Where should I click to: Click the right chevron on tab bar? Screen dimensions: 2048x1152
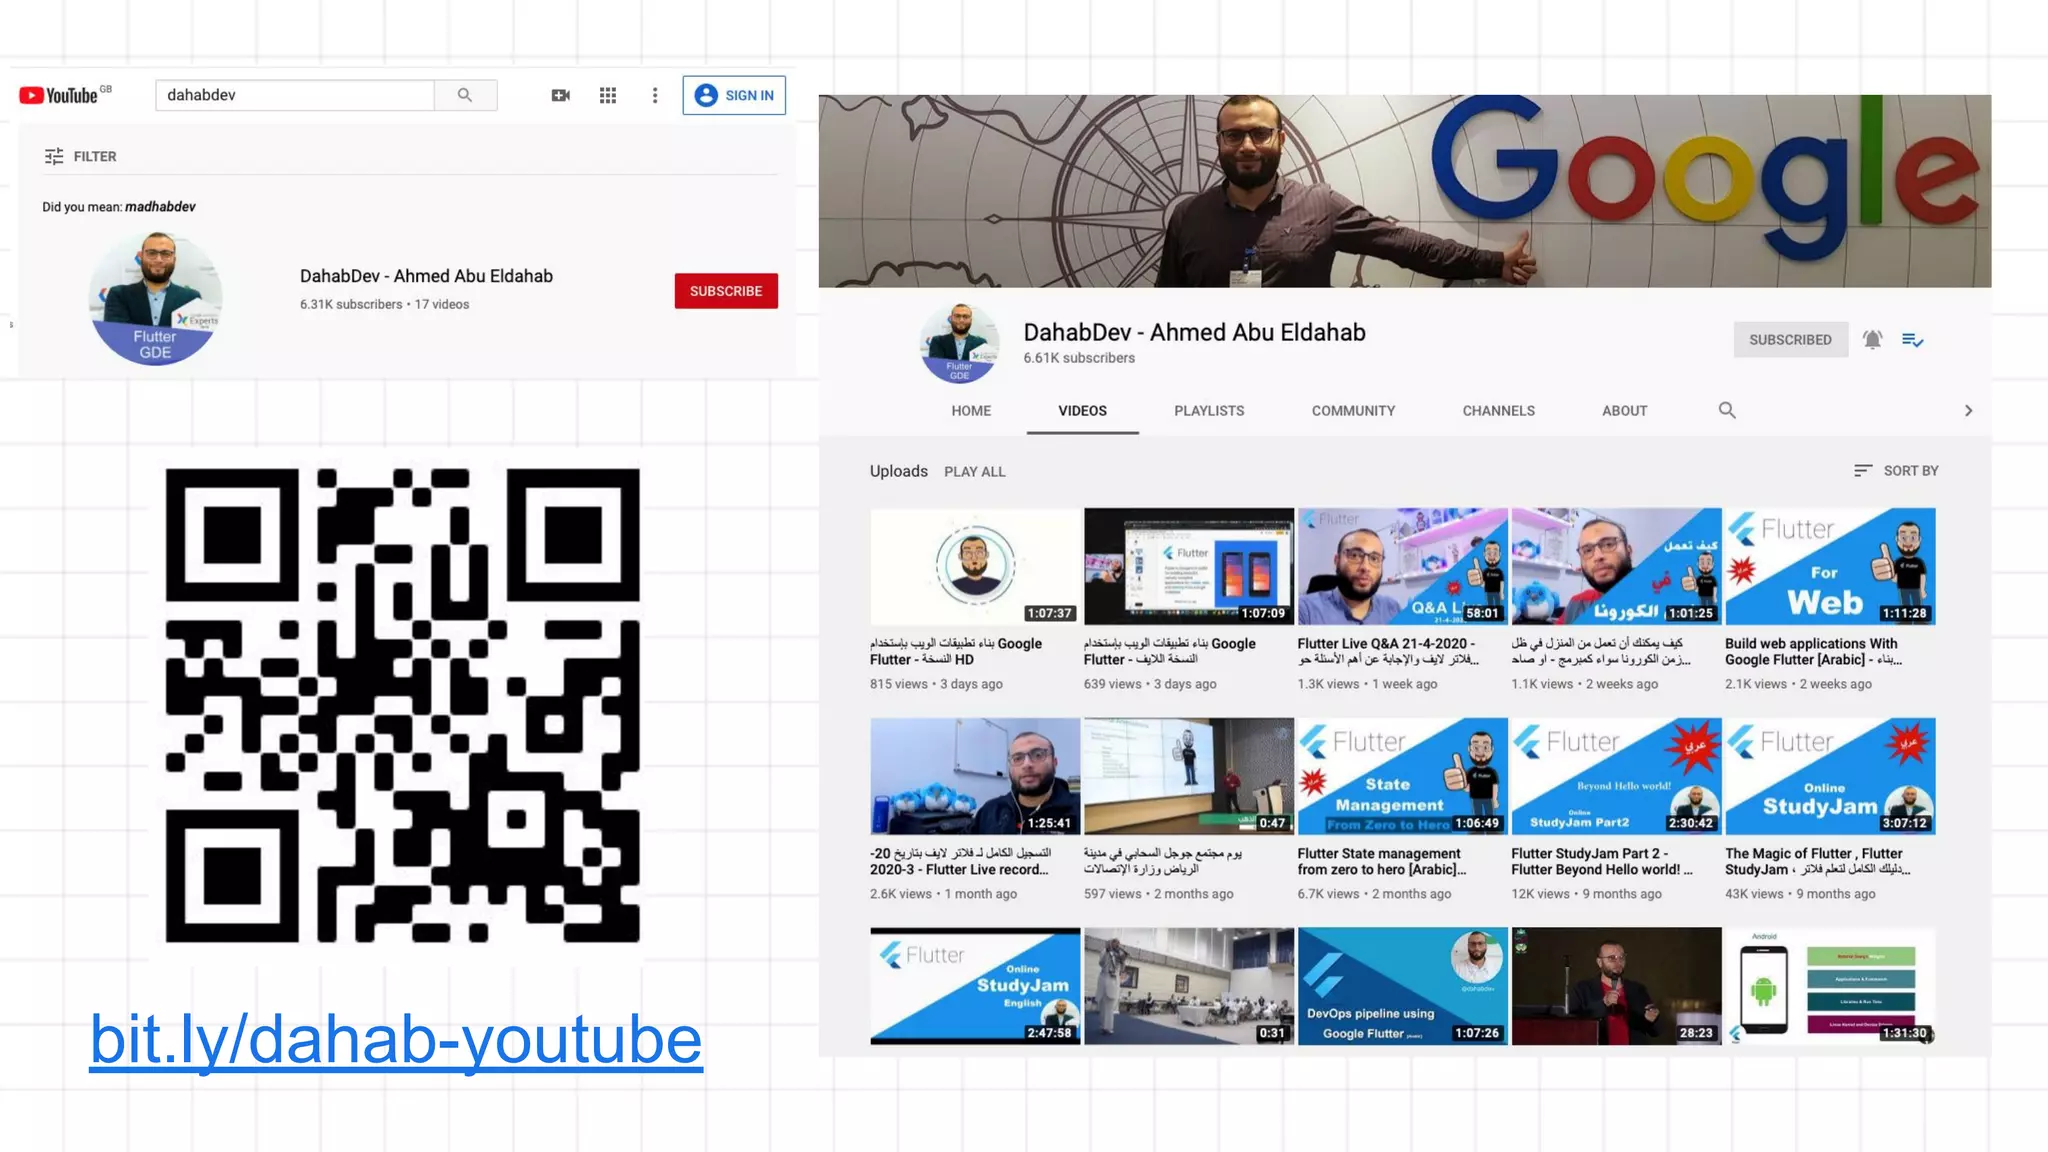(1968, 410)
